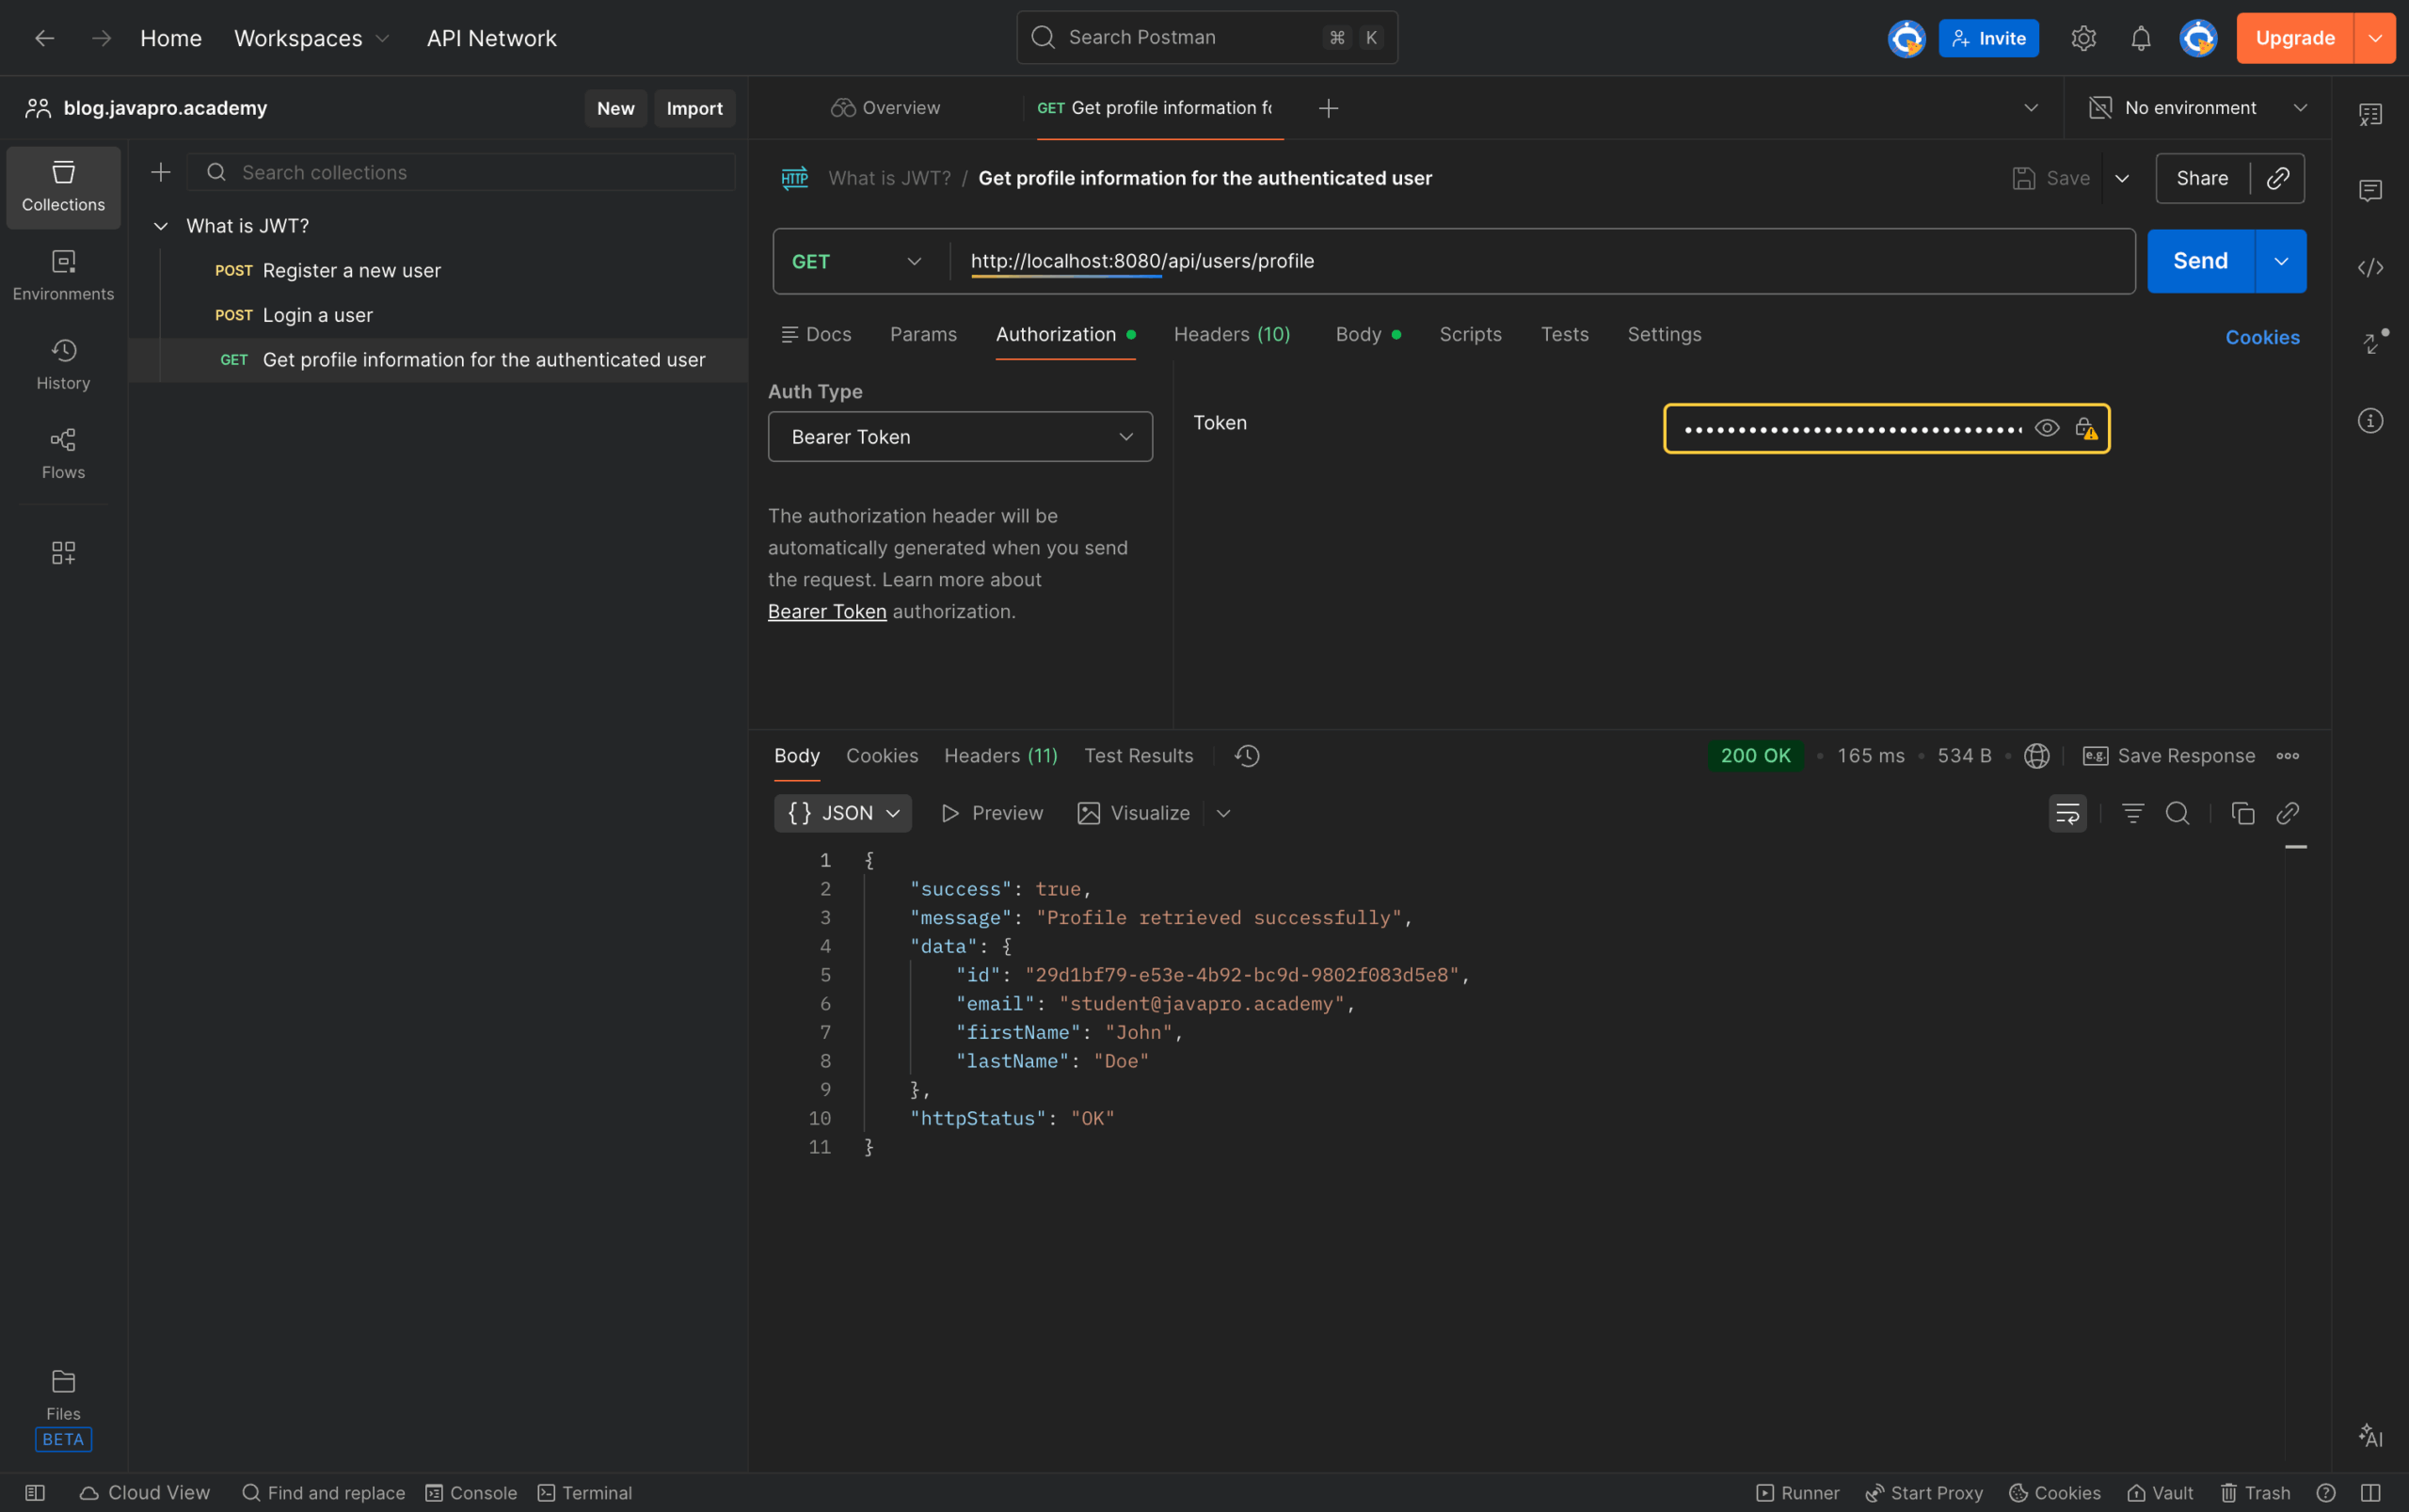Open the comments panel on right sidebar

(2371, 190)
